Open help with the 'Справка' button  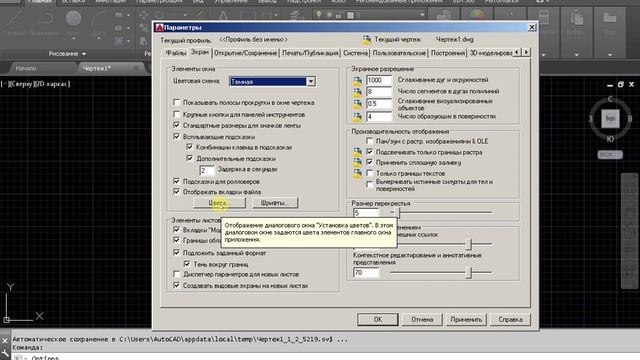click(510, 319)
